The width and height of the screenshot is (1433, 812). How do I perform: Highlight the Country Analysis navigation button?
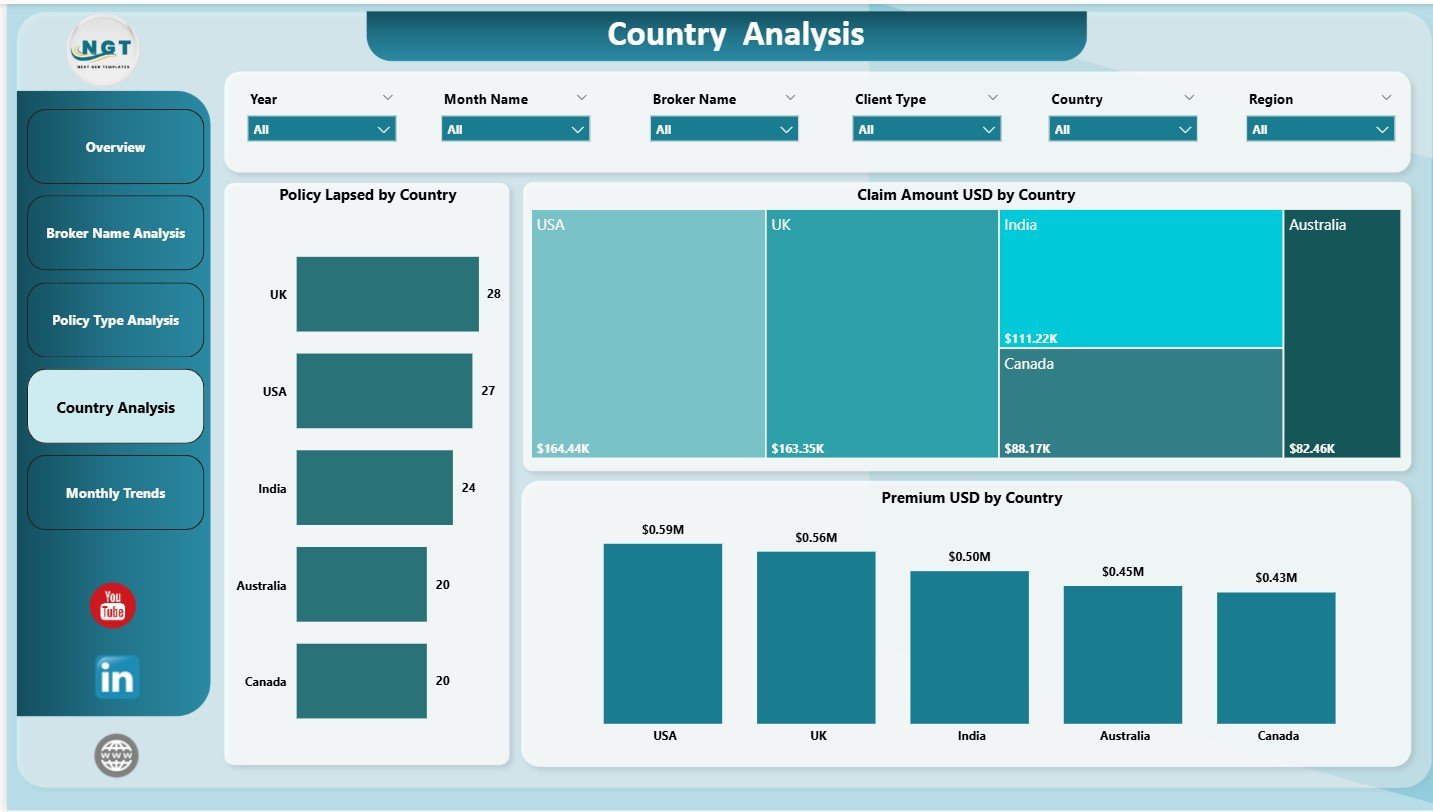click(115, 406)
